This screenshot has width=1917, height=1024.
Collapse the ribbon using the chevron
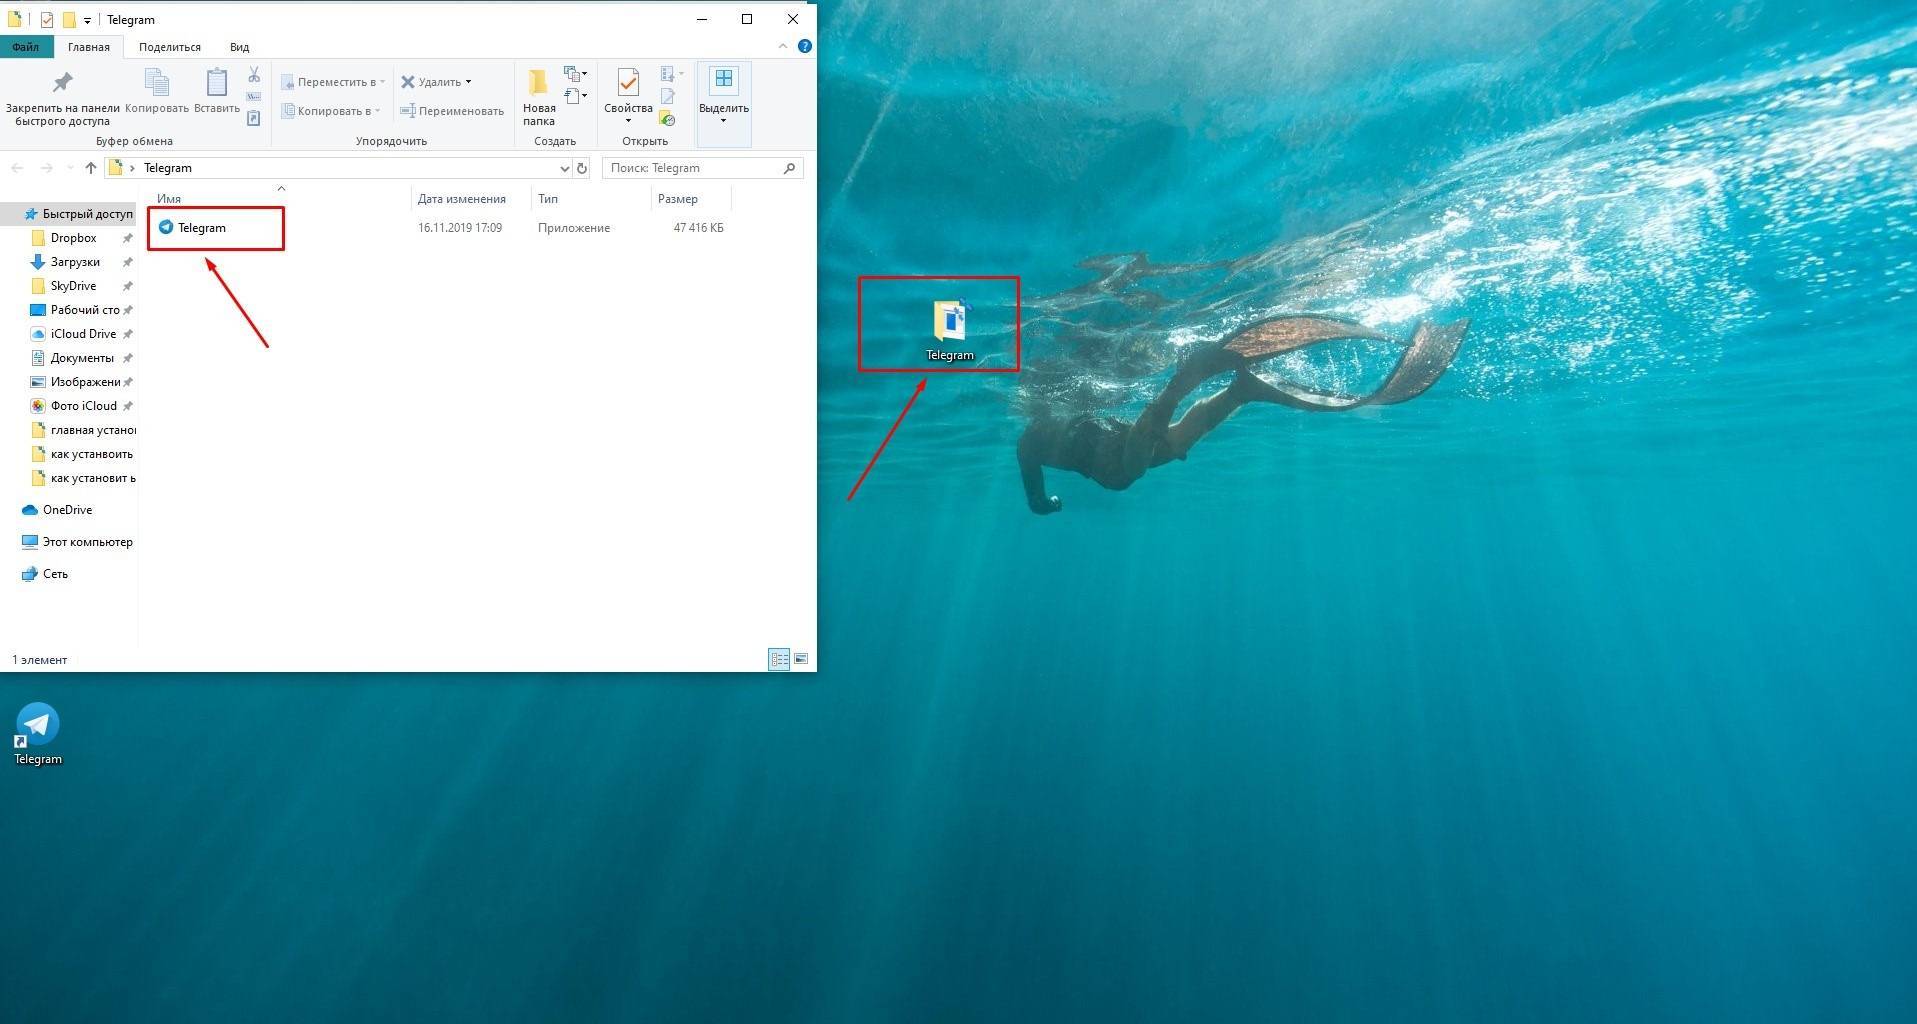point(783,46)
